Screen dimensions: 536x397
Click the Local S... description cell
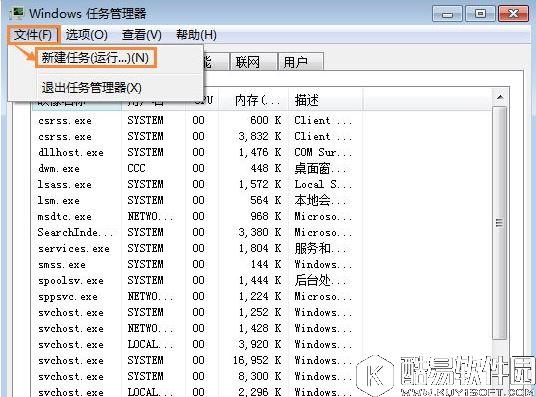(323, 184)
